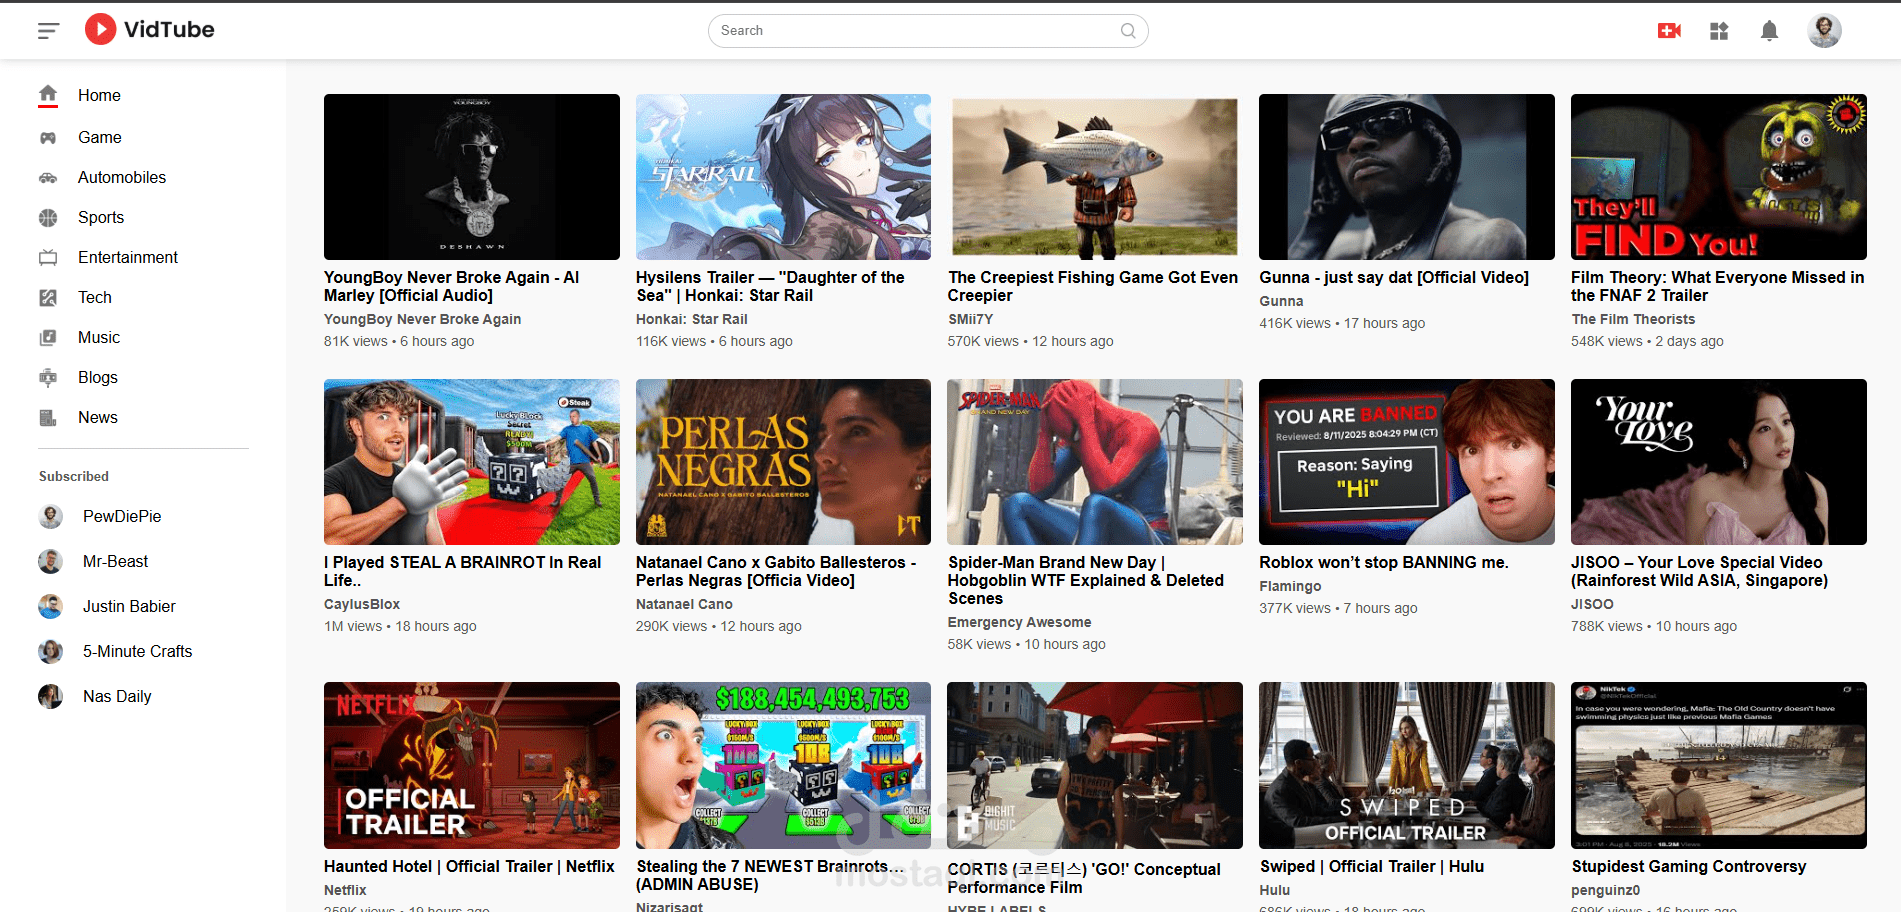The image size is (1901, 912).
Task: Open JISOO Your Love thumbnail
Action: coord(1719,462)
